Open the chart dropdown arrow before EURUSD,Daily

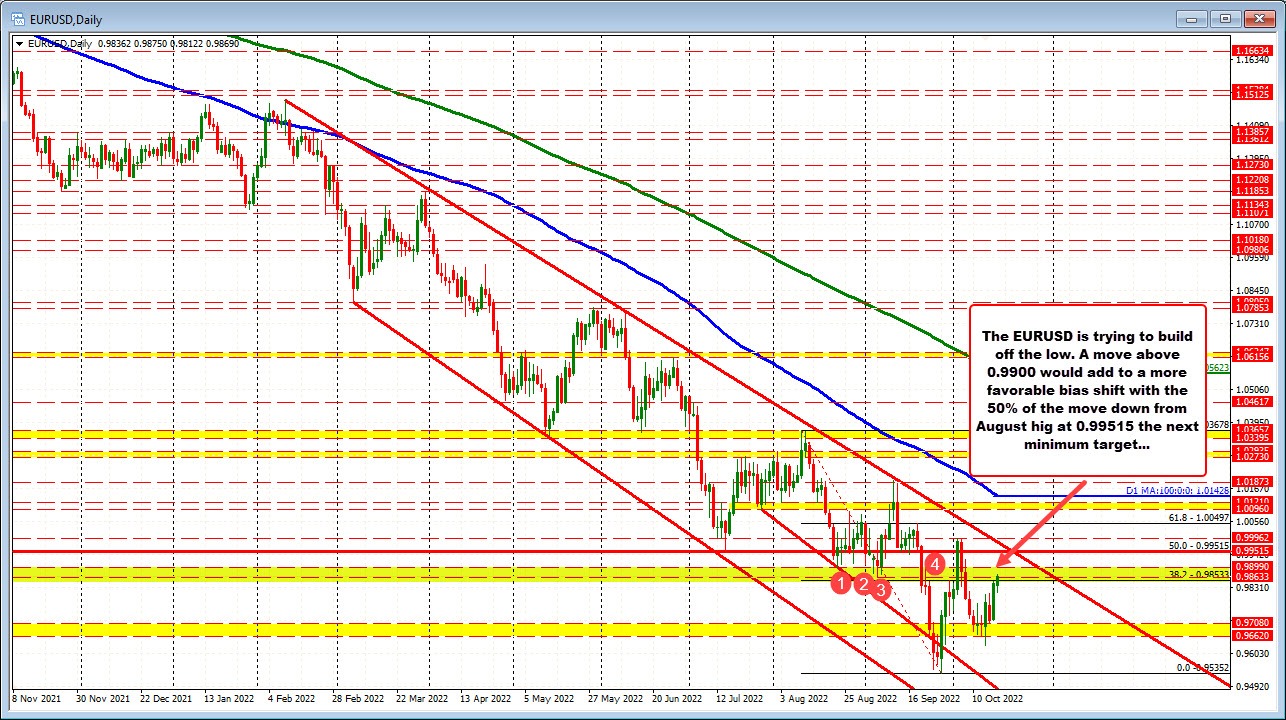pos(20,44)
